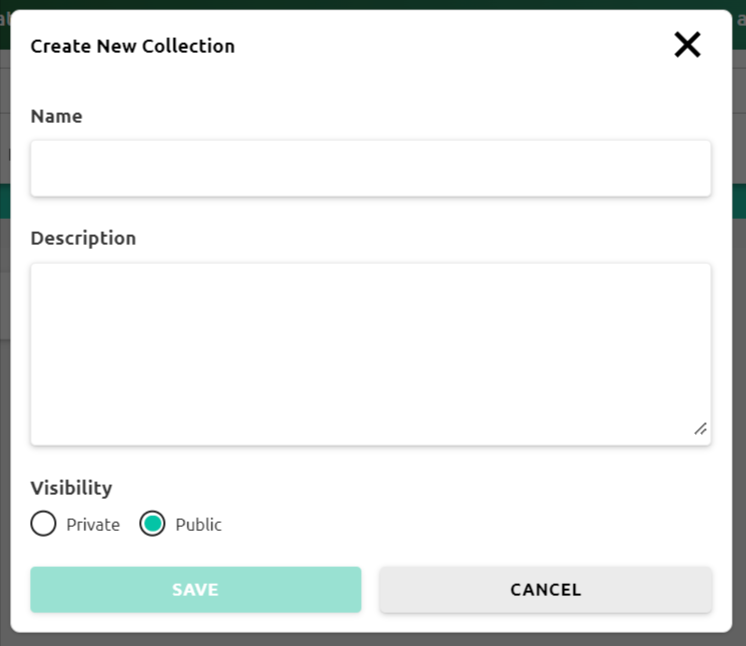Click the "Description" field label

coord(83,238)
